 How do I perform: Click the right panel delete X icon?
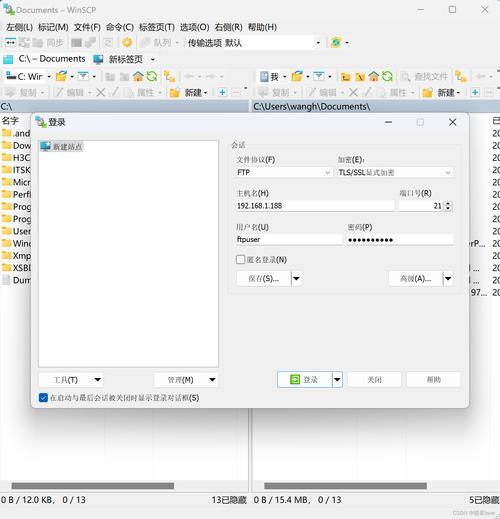pos(354,92)
